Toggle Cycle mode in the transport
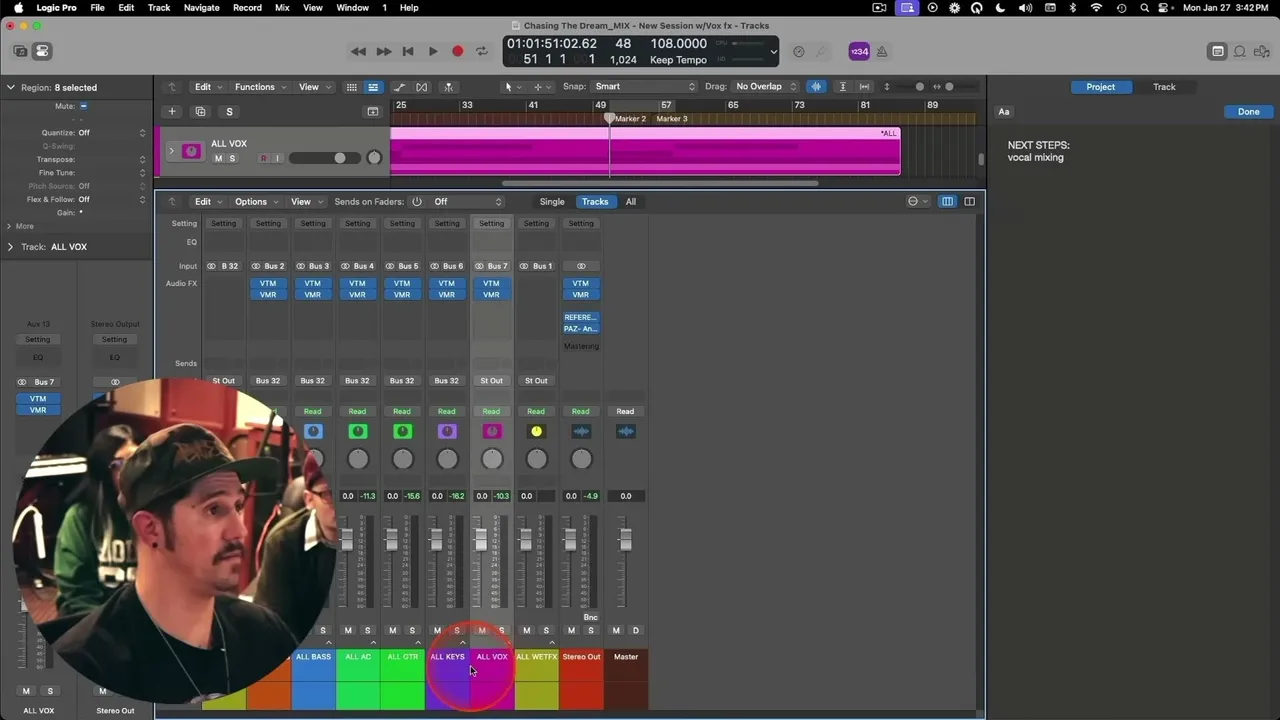 click(x=481, y=51)
